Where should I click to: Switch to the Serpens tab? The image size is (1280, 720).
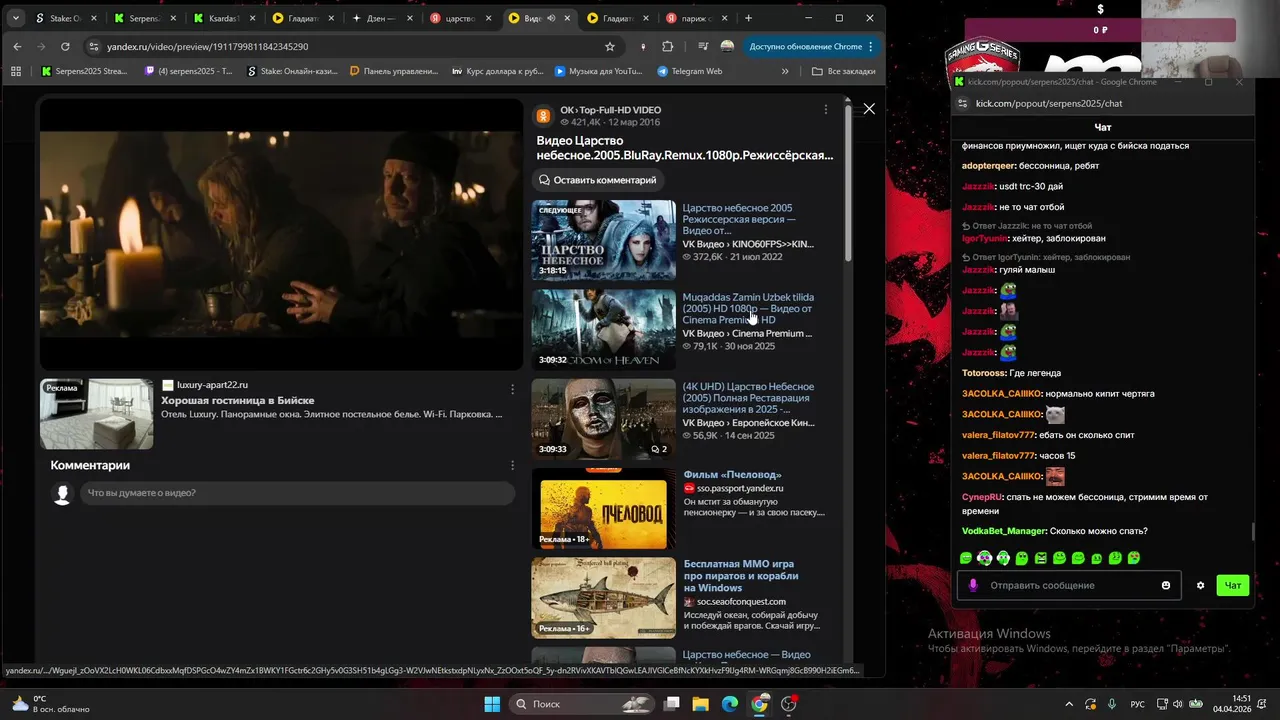pyautogui.click(x=145, y=18)
